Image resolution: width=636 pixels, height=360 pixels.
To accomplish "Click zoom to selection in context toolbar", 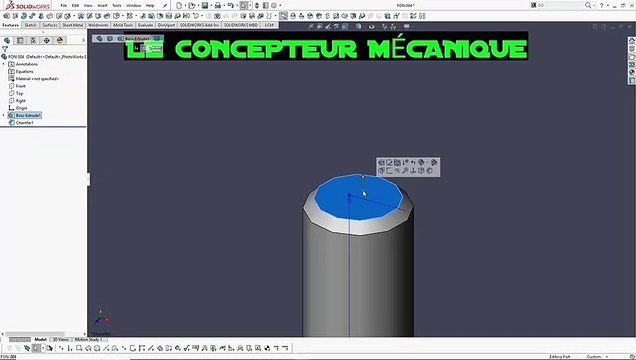I will click(405, 171).
